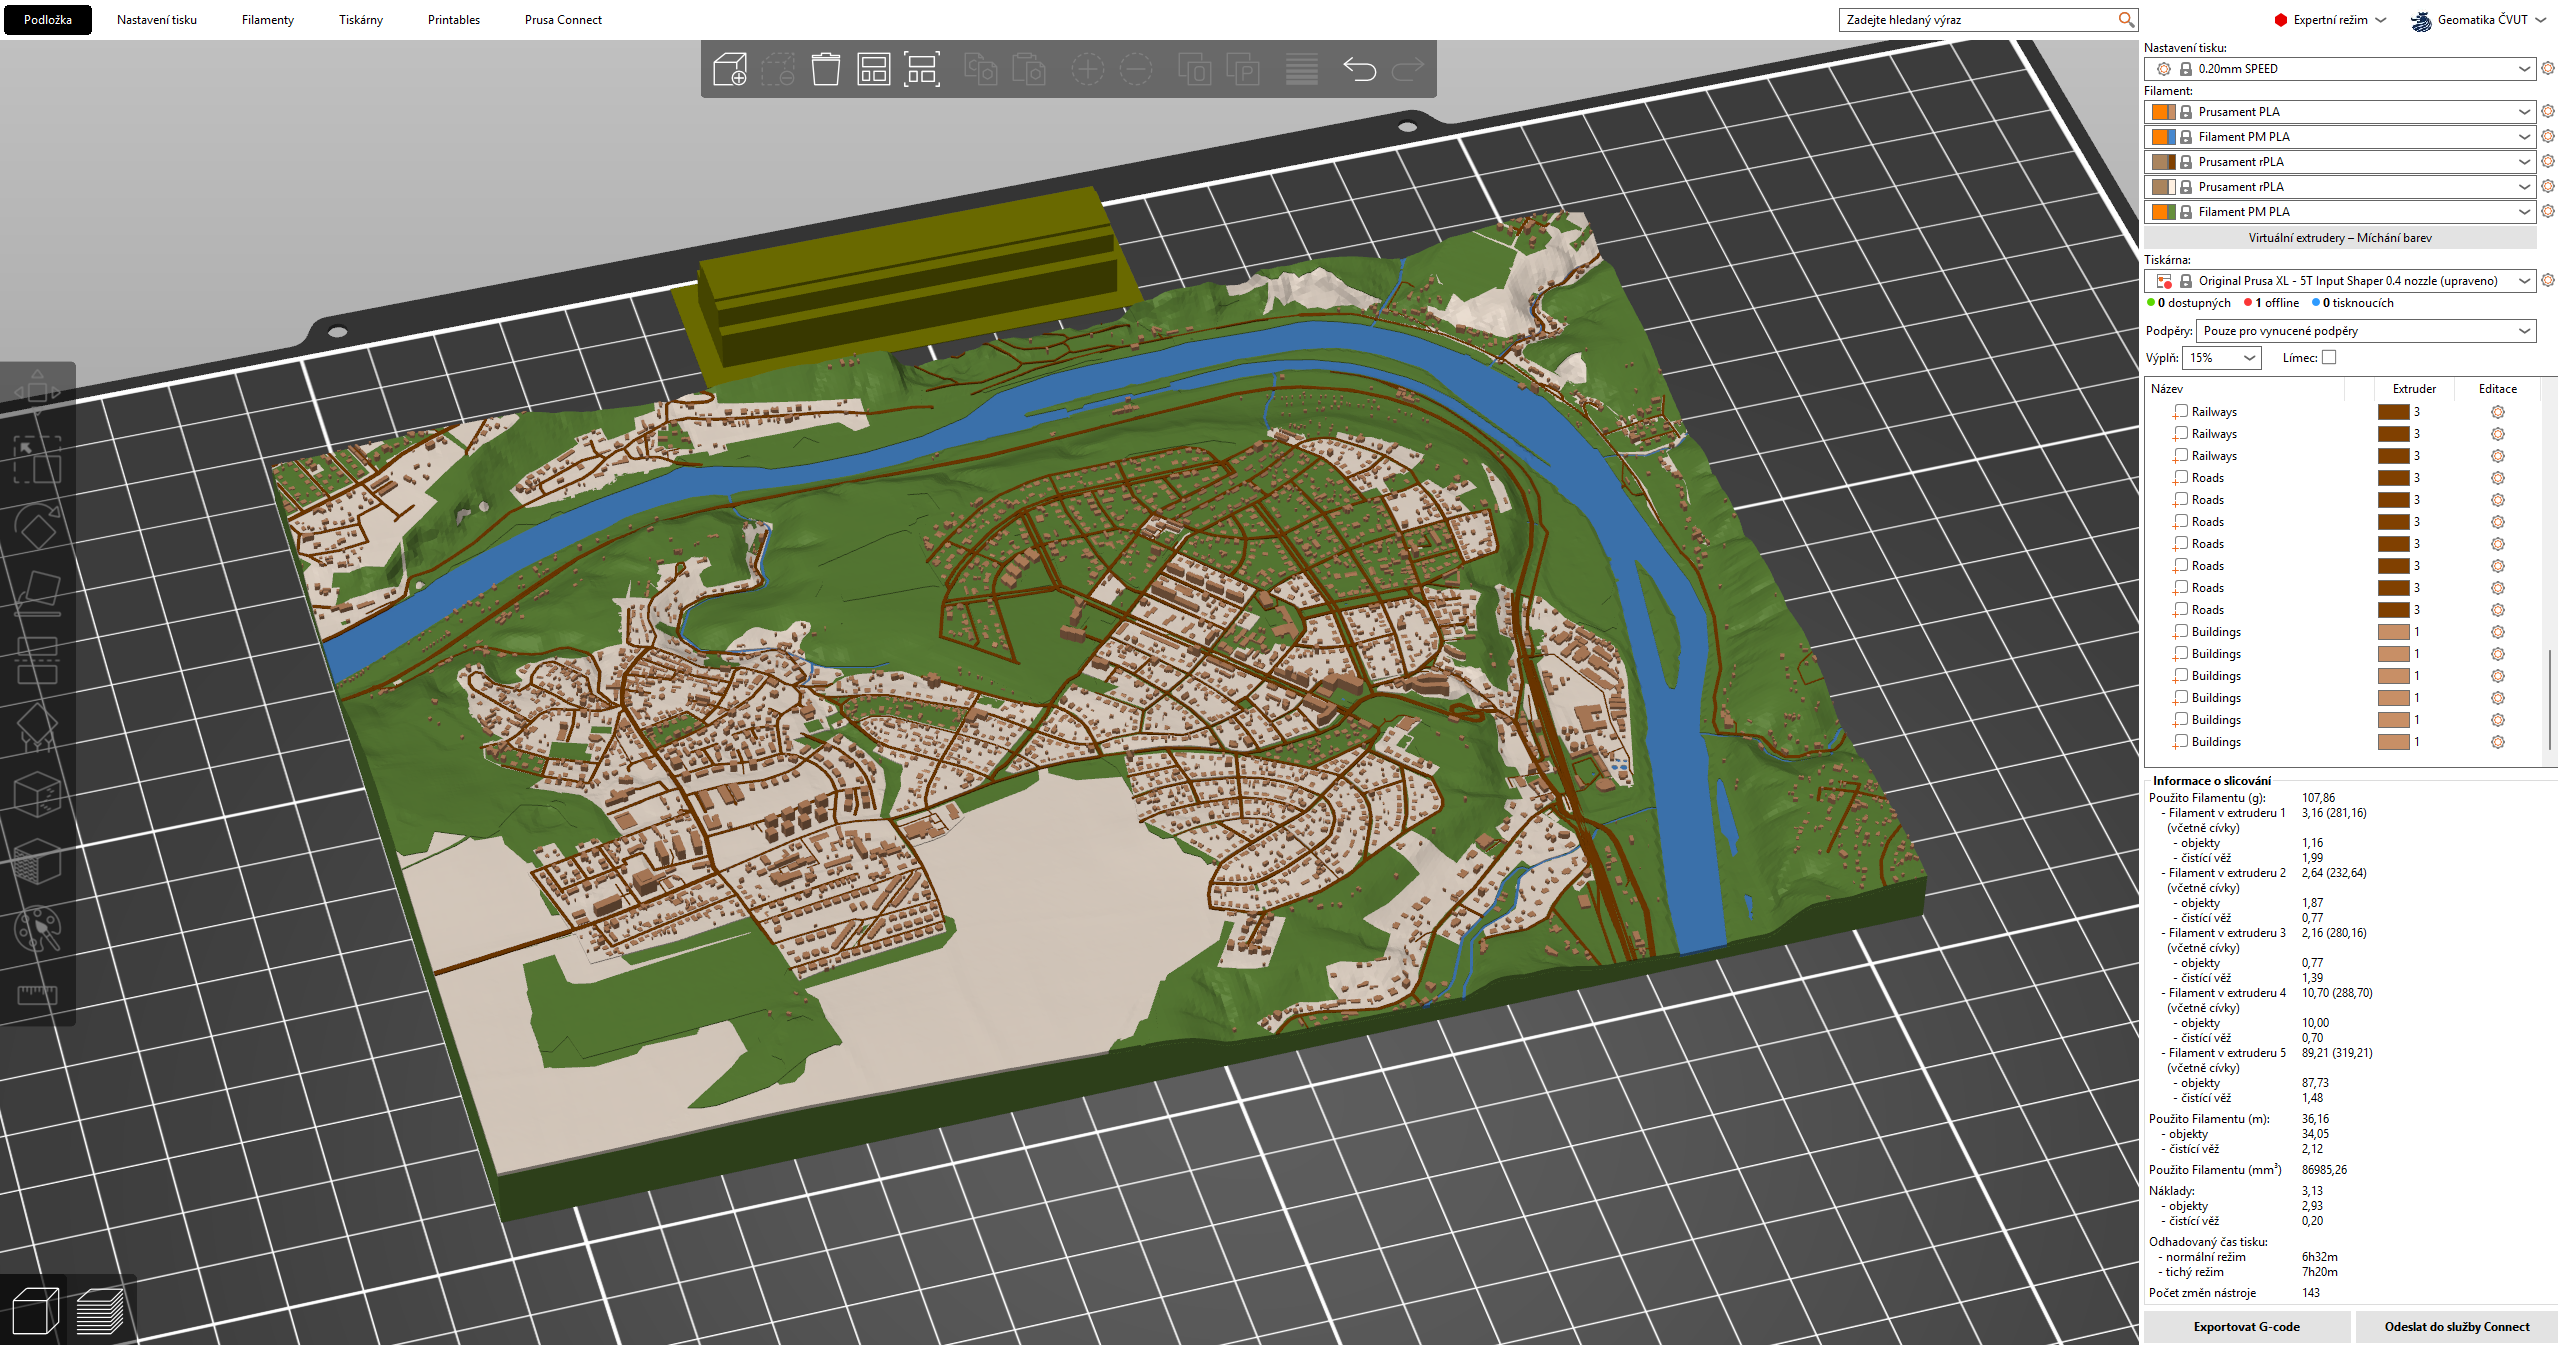The image size is (2558, 1345).
Task: Select the Move tool in left toolbar
Action: (37, 393)
